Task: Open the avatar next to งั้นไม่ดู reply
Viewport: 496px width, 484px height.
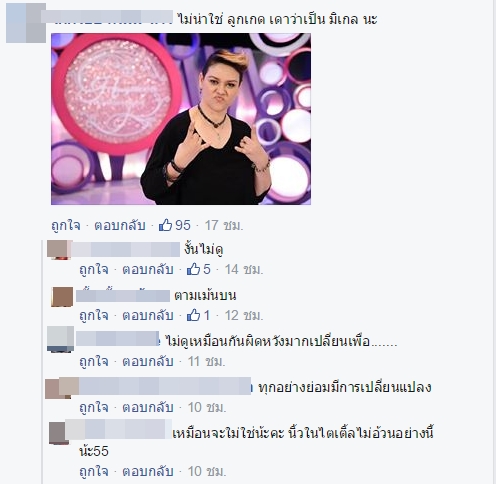Action: pyautogui.click(x=59, y=249)
